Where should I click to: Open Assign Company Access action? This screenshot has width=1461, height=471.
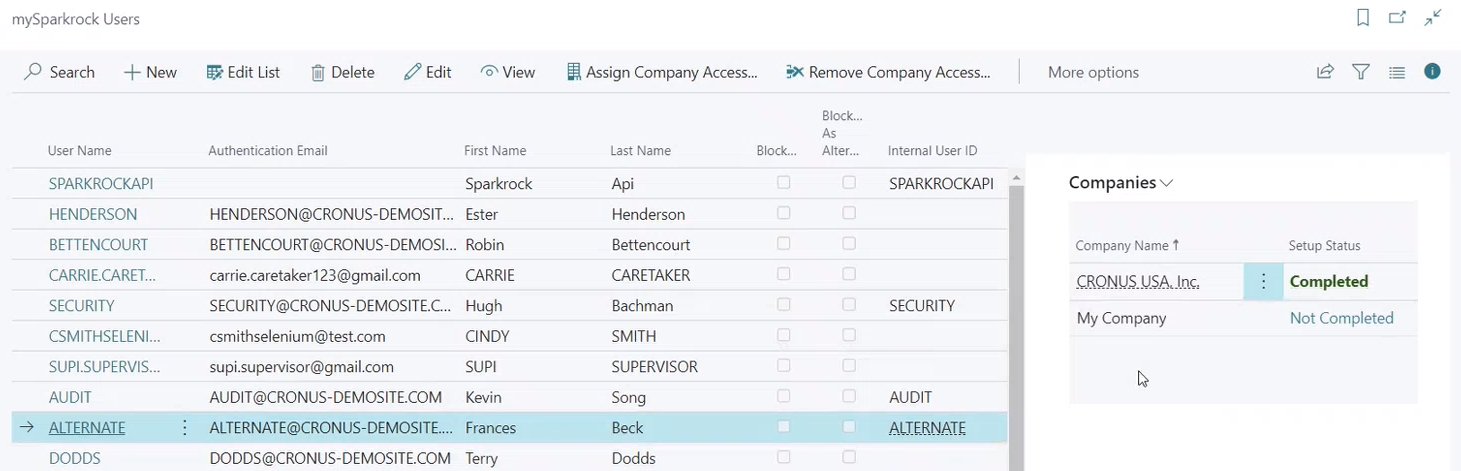[x=662, y=72]
